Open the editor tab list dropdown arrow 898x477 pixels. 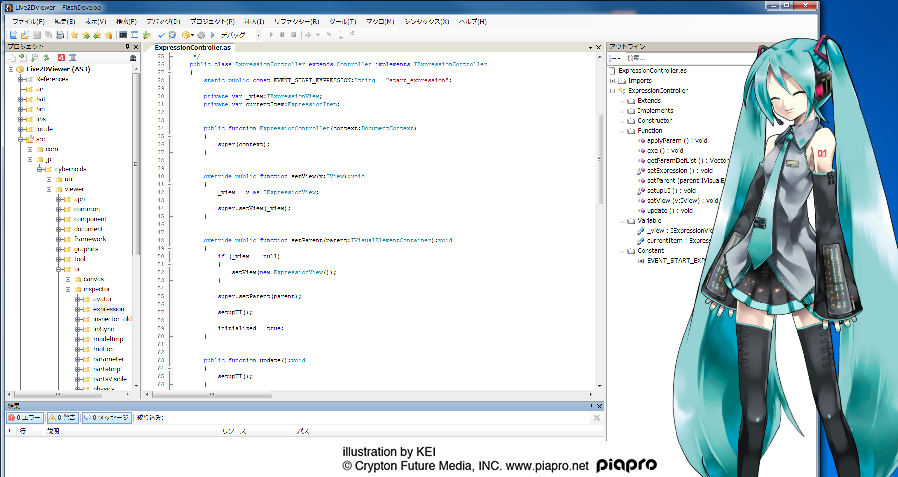coord(590,47)
